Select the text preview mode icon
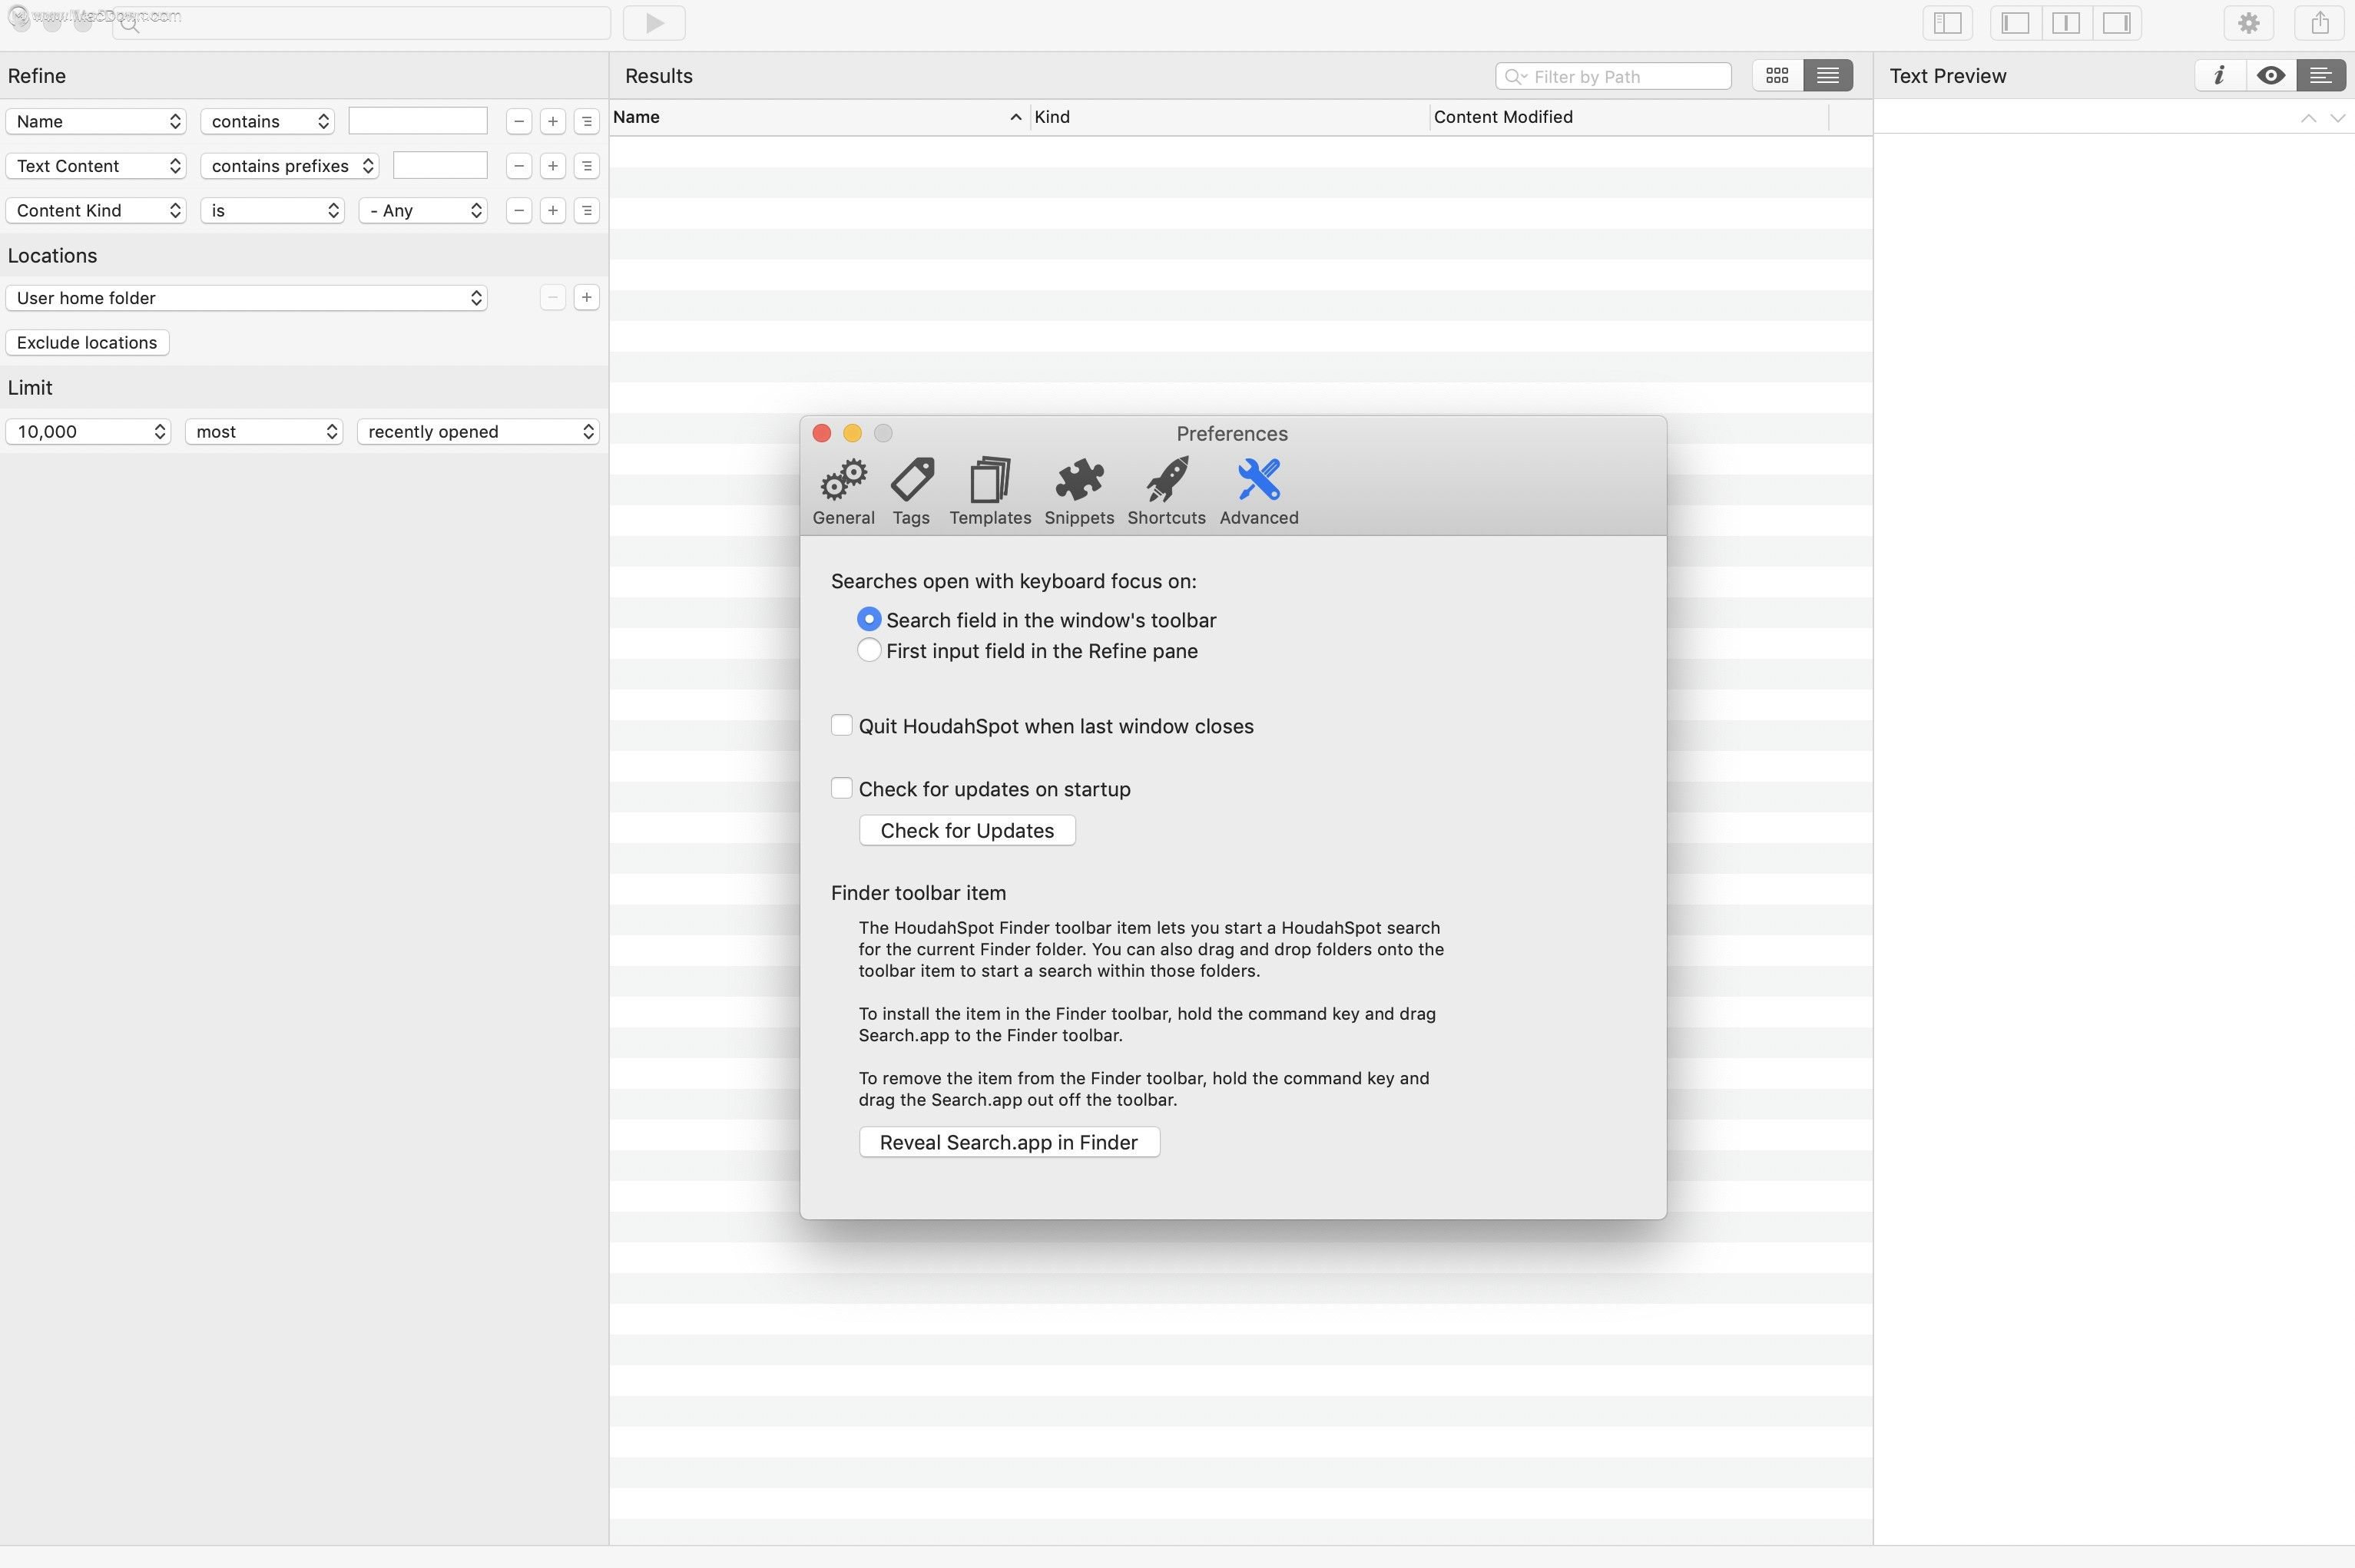The width and height of the screenshot is (2355, 1568). [2320, 76]
